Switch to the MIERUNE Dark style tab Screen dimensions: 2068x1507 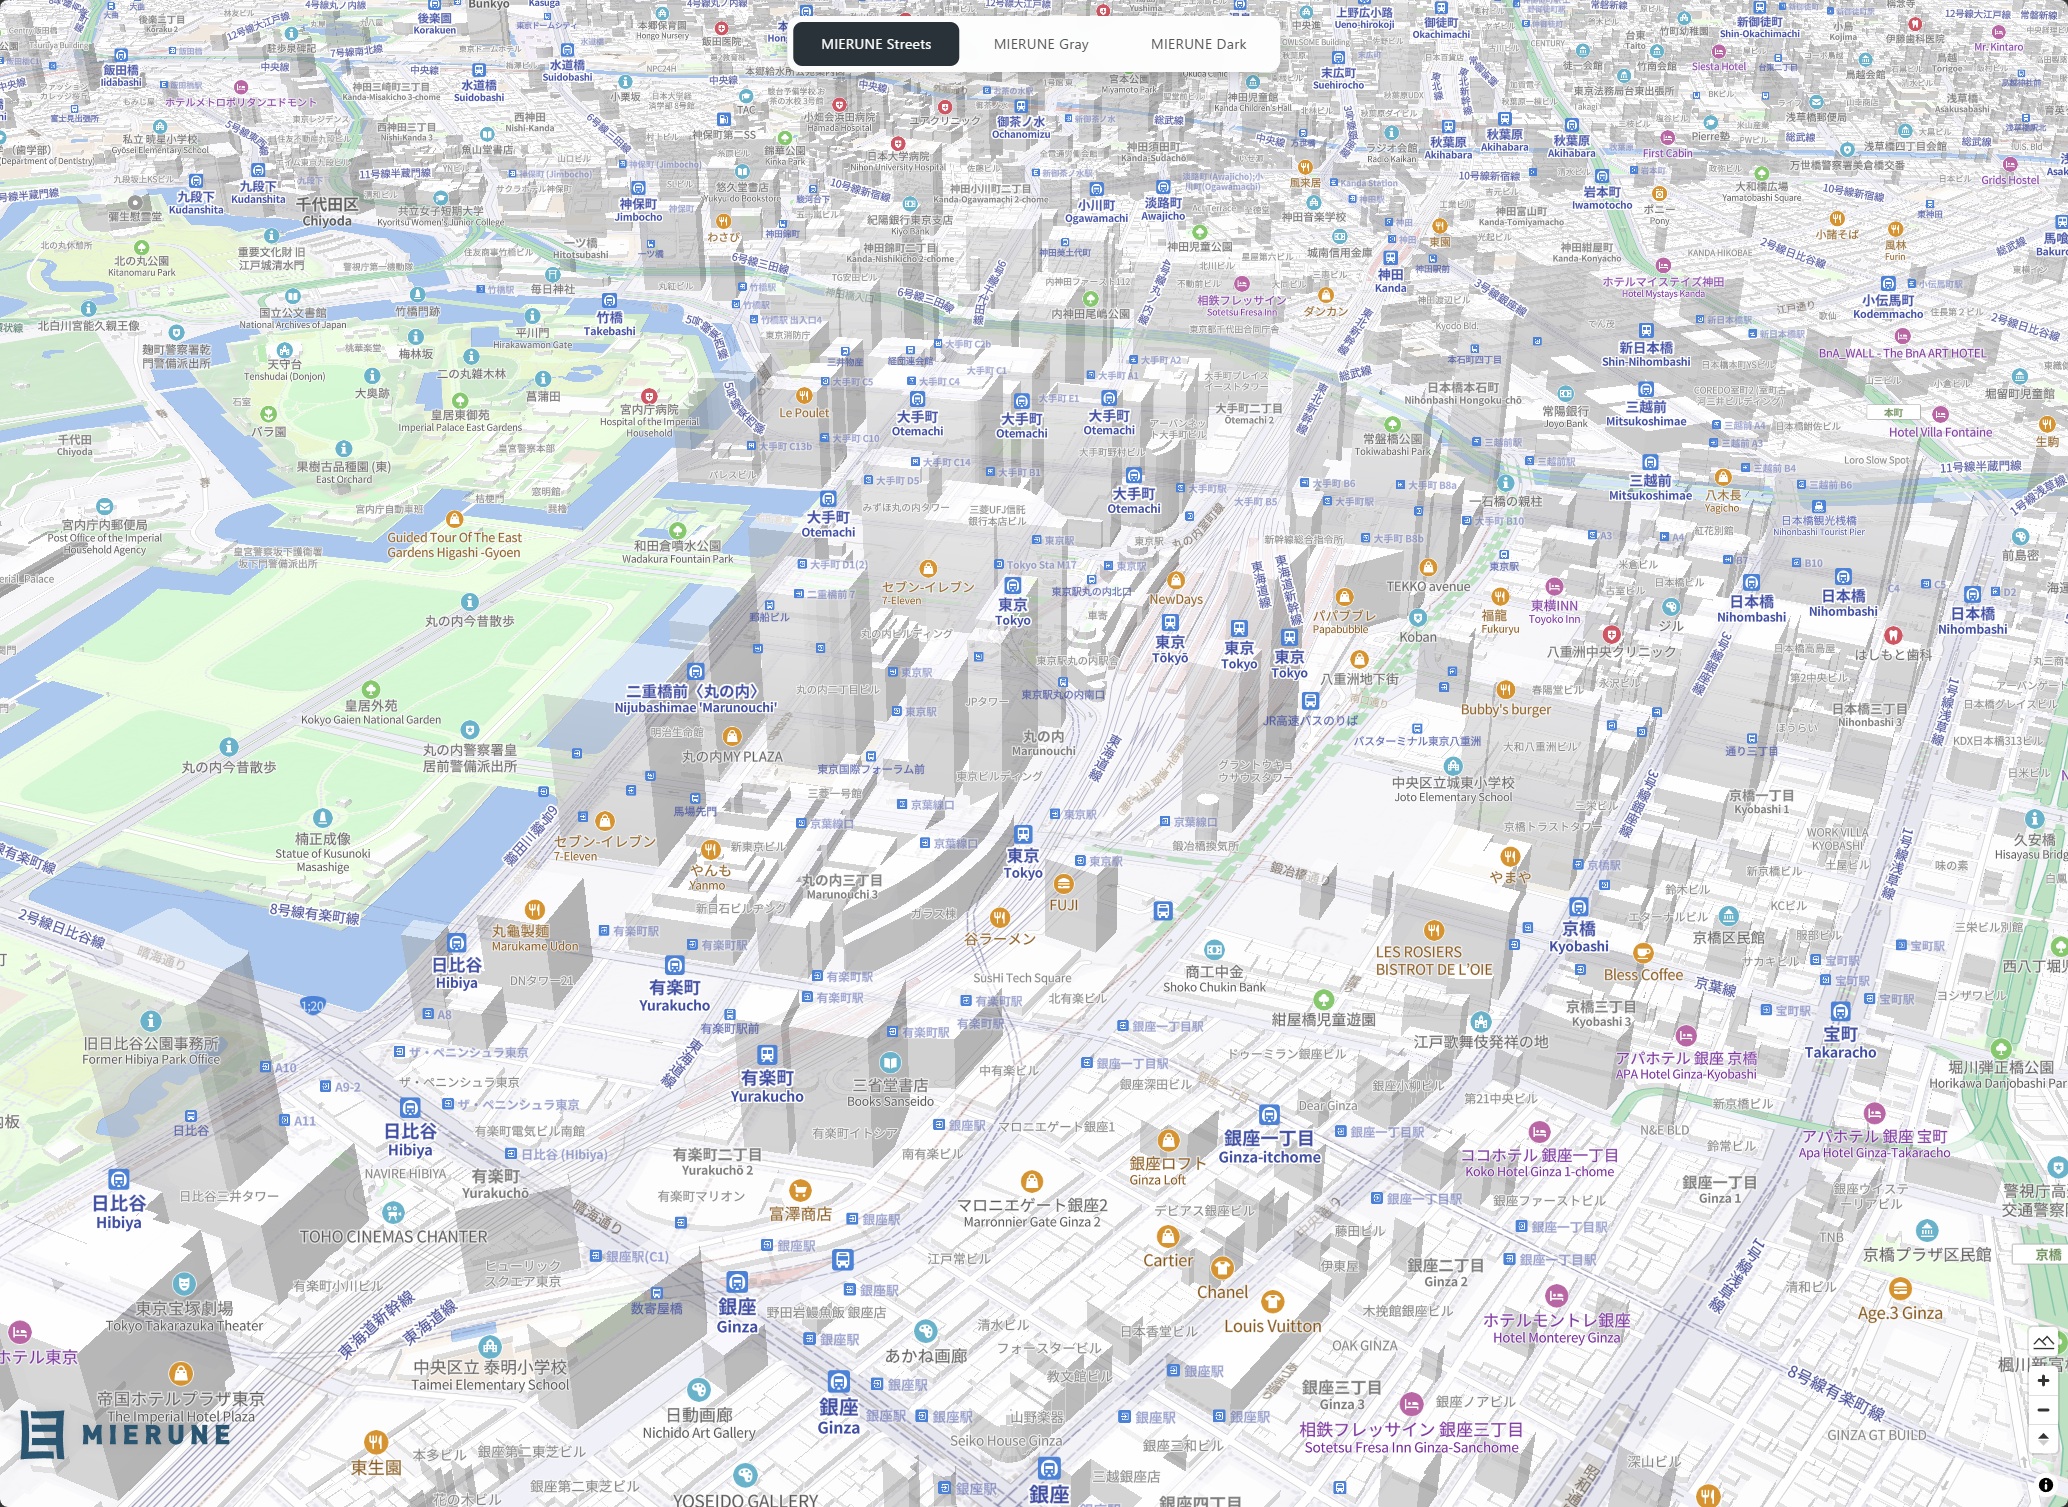coord(1198,44)
